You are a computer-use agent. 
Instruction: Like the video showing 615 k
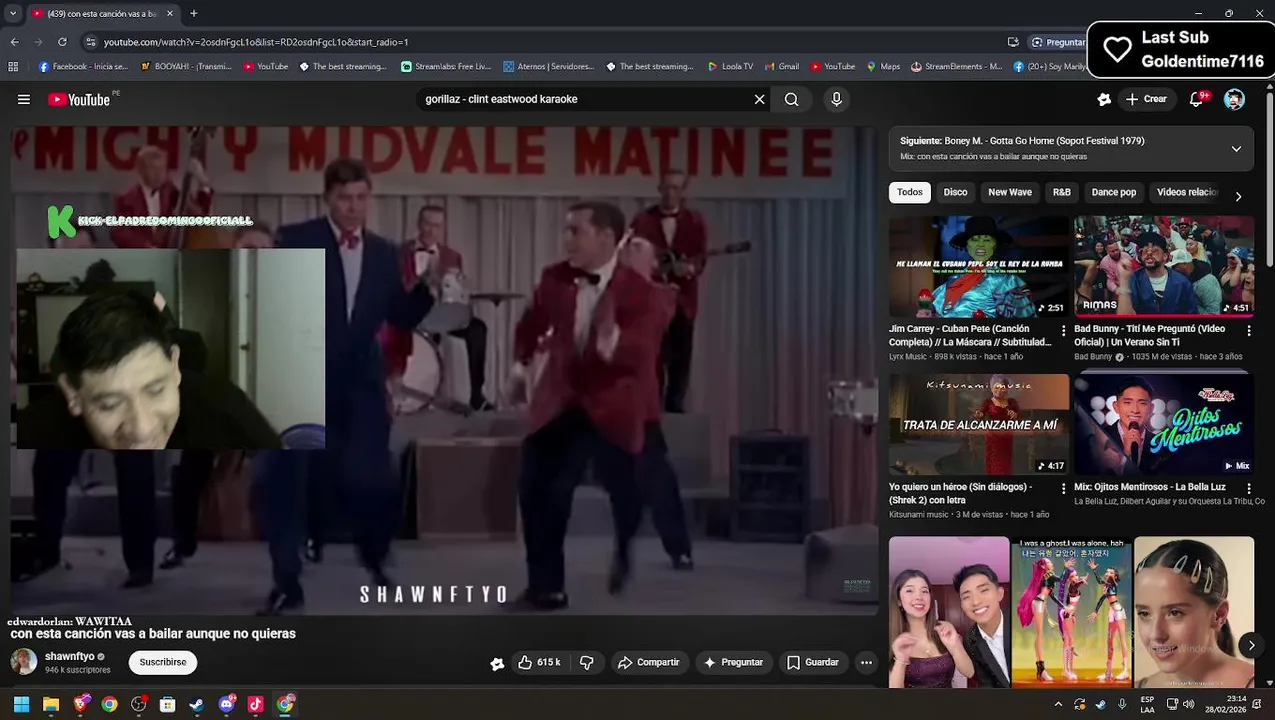[540, 662]
